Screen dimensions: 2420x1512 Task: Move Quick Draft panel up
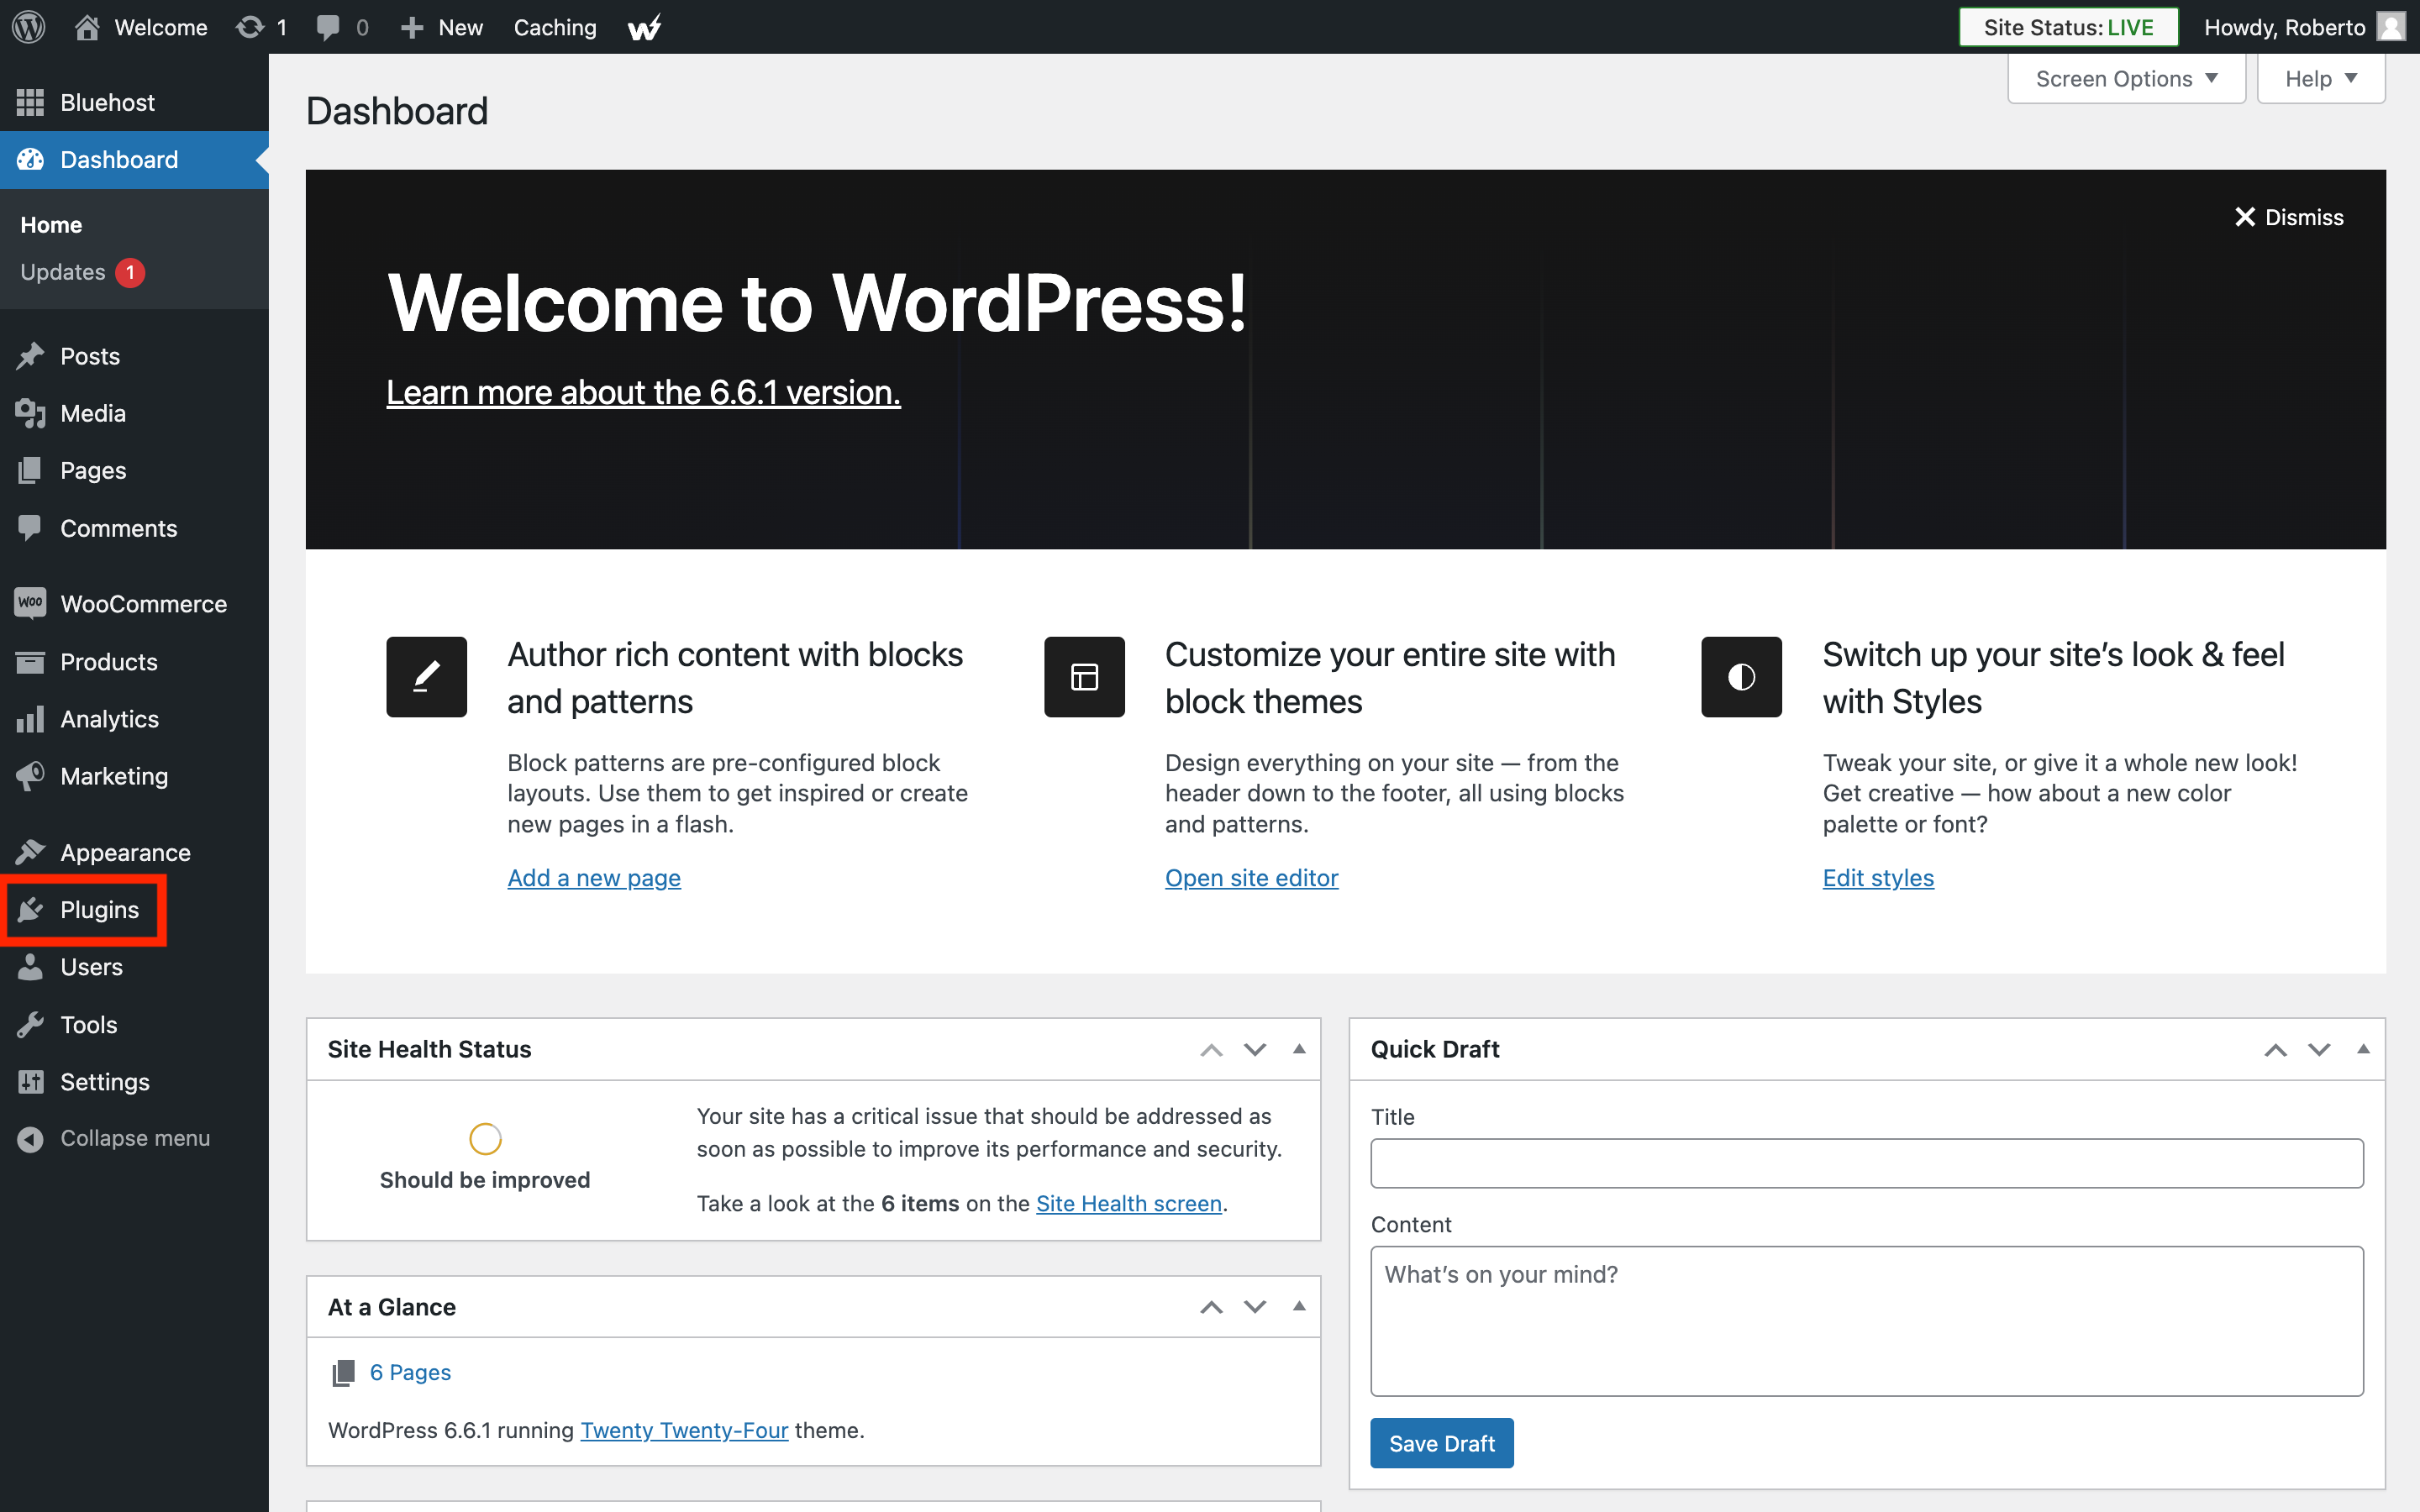point(2275,1049)
